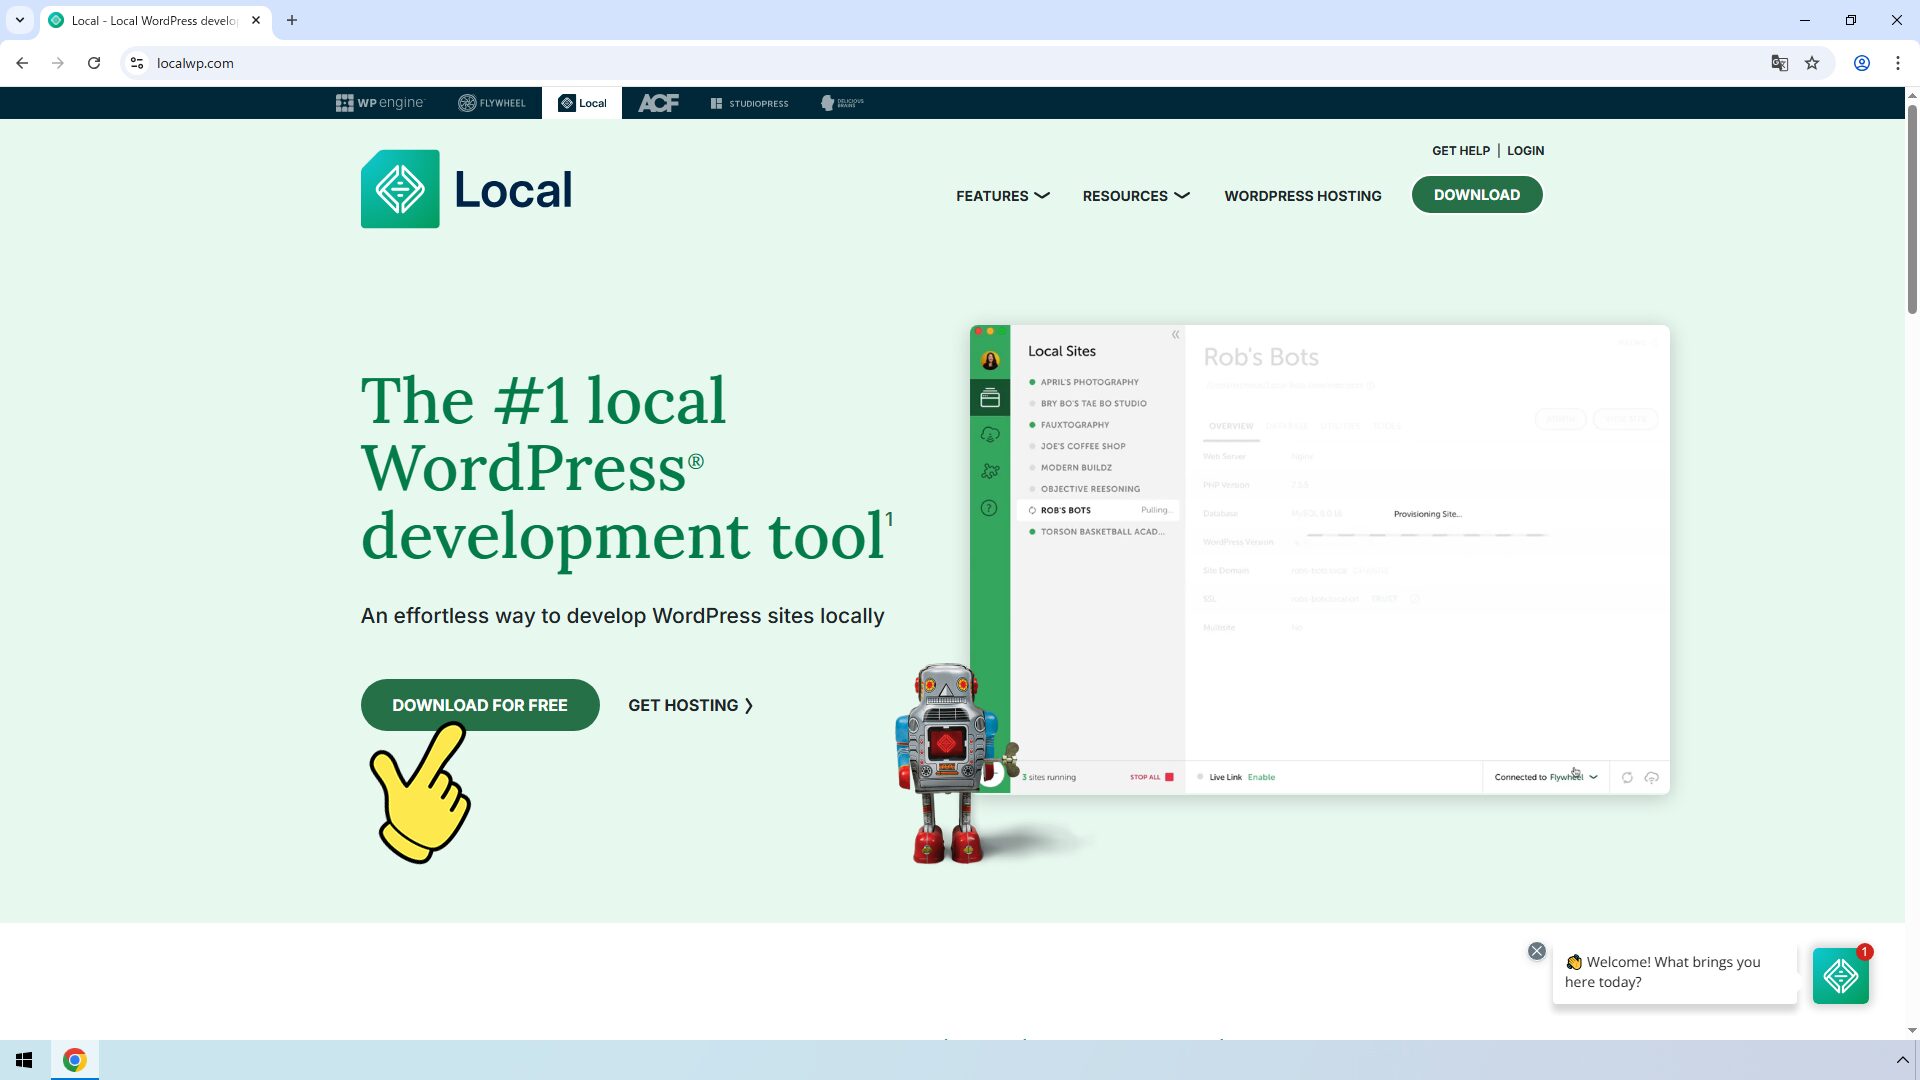Click the pull from cloud icon
1920x1080 pixels.
coord(1627,777)
